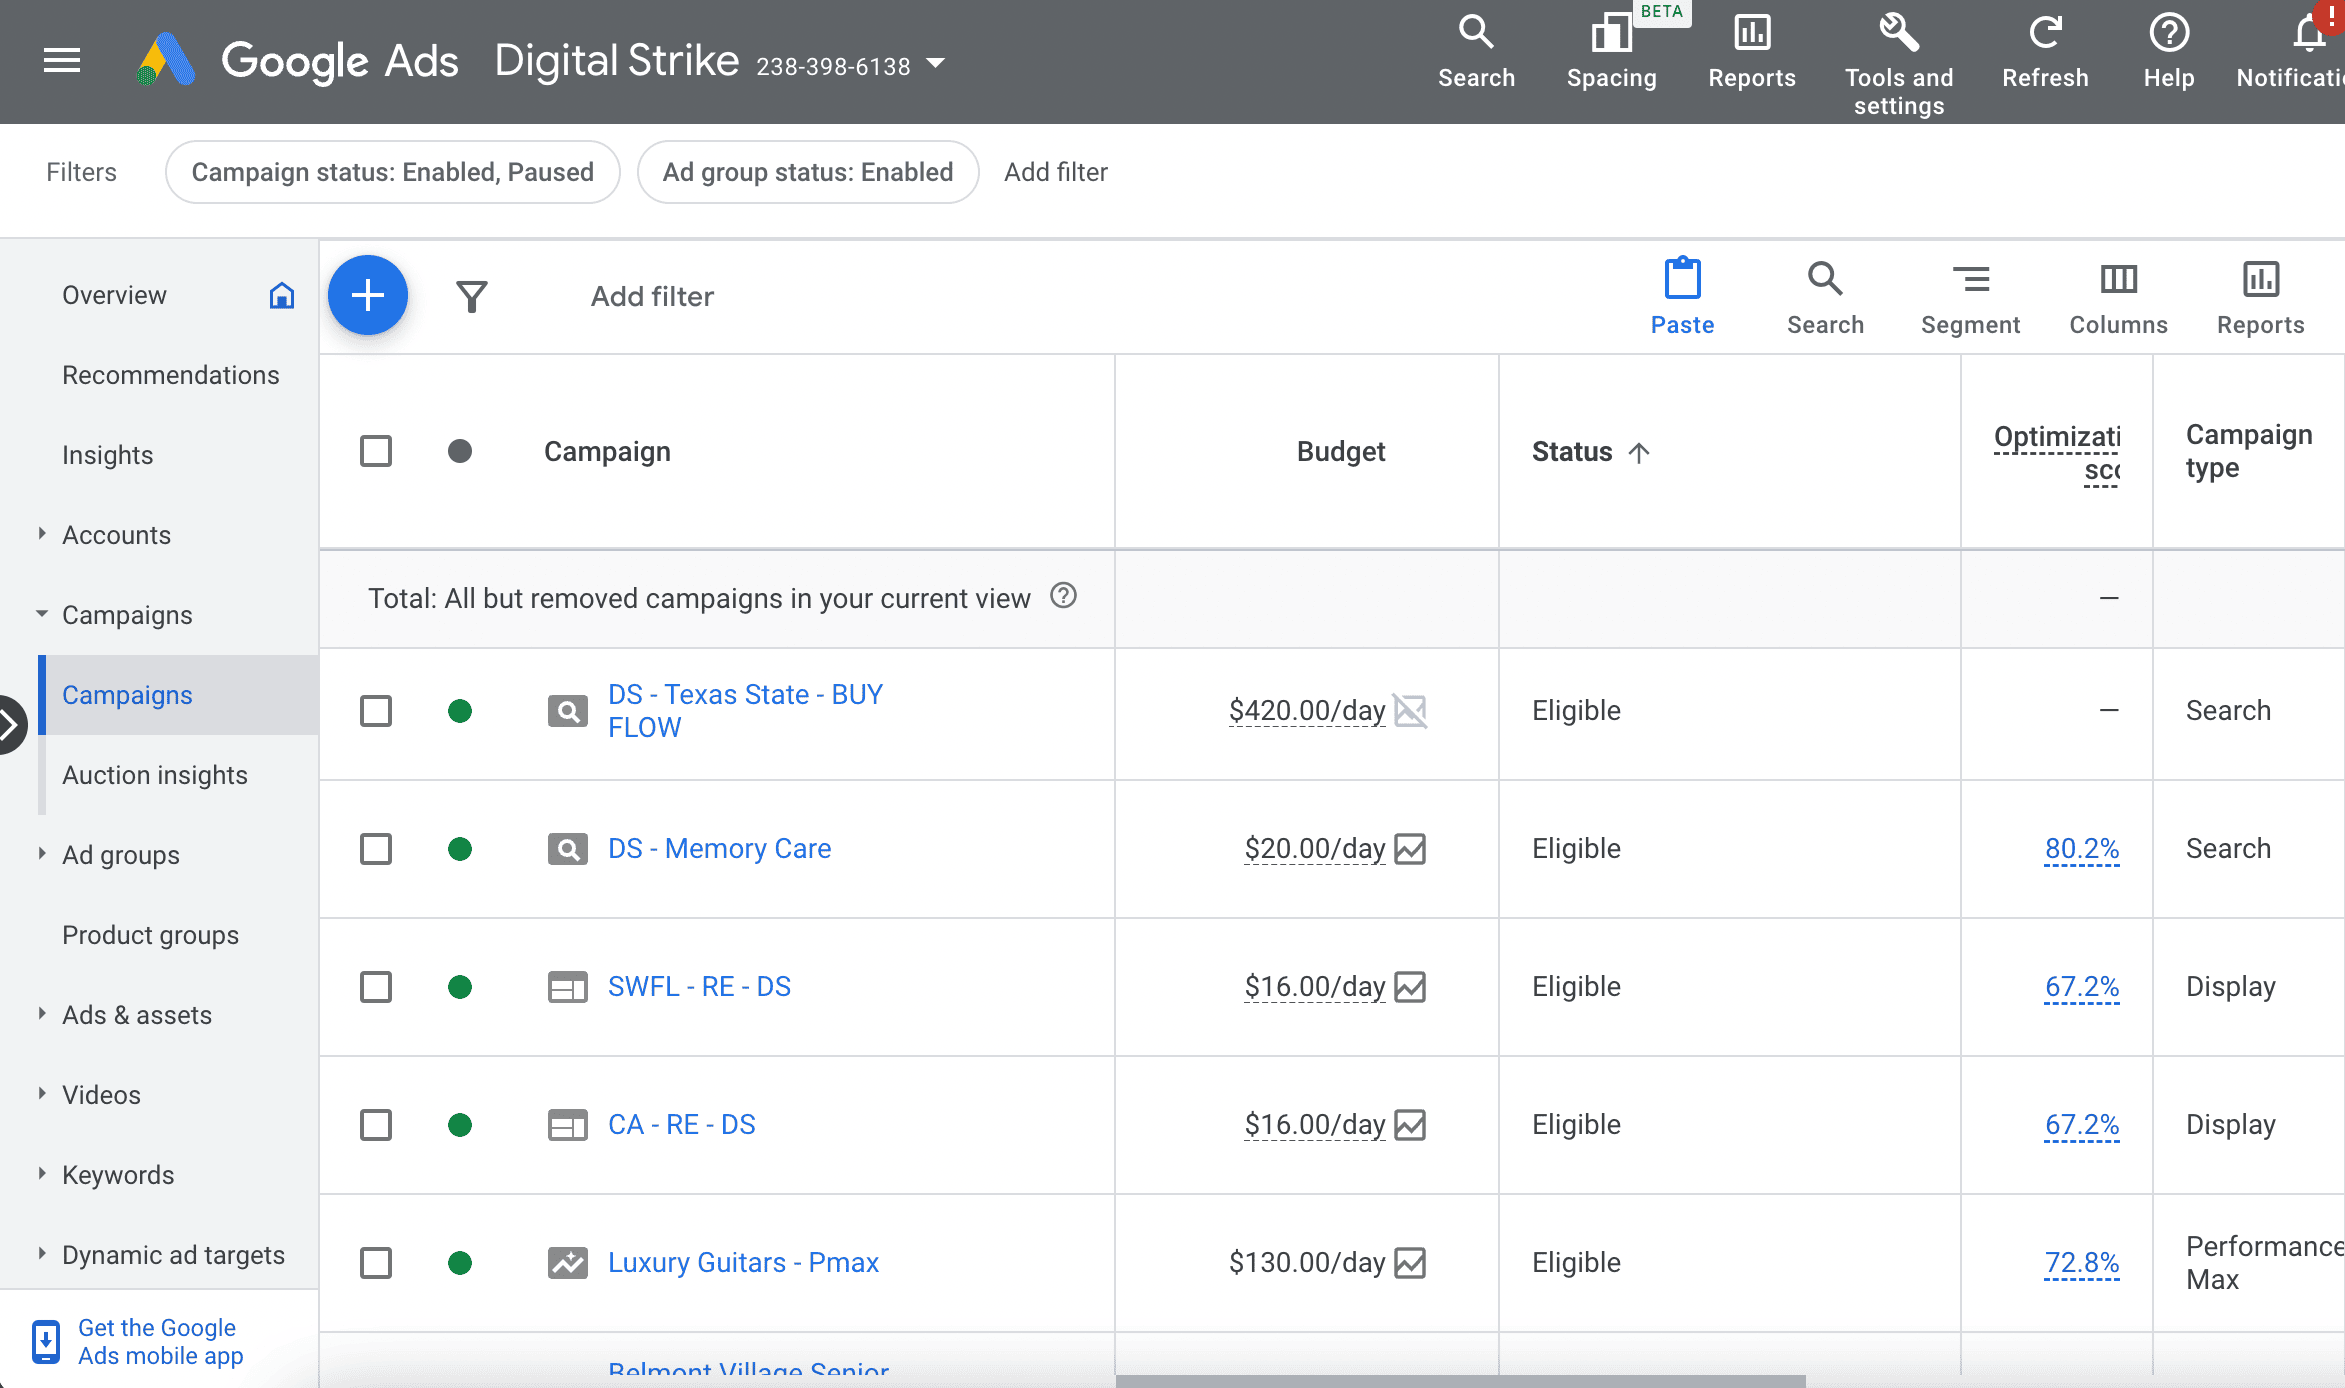2345x1388 pixels.
Task: Select Campaigns sub-item in sidebar
Action: coord(179,695)
